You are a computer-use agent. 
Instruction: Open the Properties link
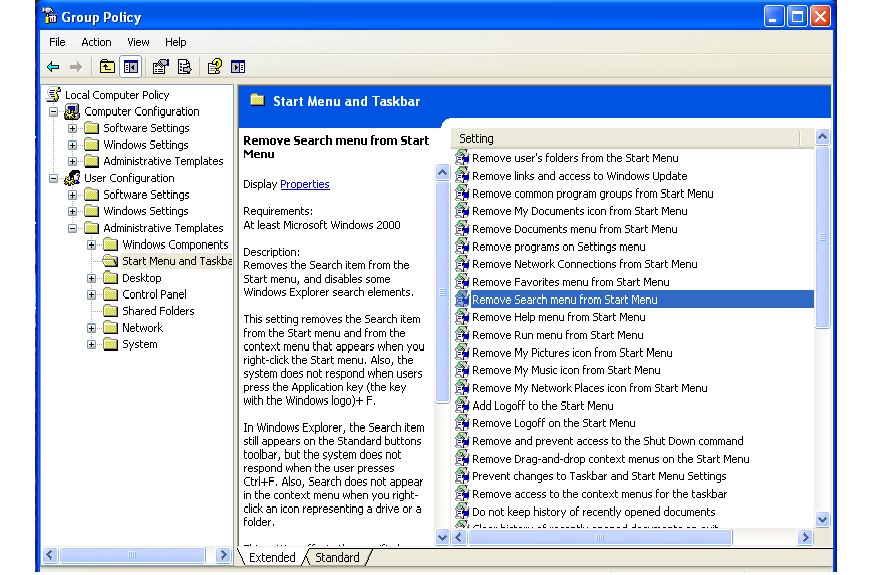[305, 184]
